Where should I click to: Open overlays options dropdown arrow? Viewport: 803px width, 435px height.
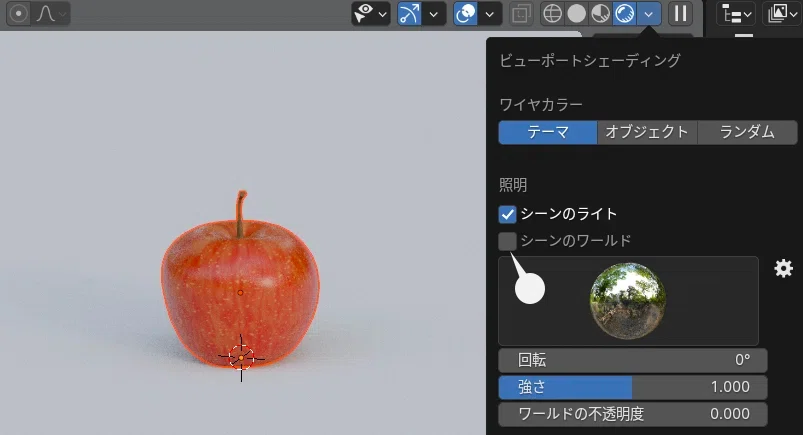[490, 14]
